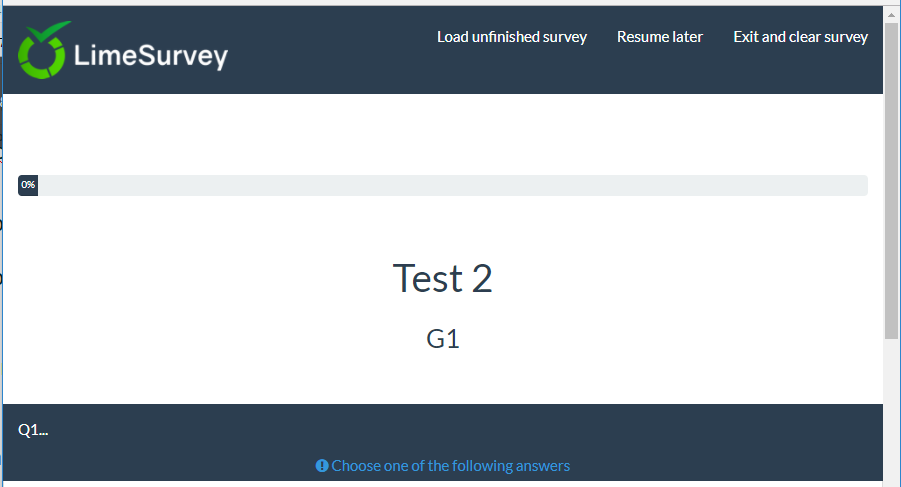Screen dimensions: 901x487
Task: Click the LimeSurvey wordmark text
Action: coord(151,56)
